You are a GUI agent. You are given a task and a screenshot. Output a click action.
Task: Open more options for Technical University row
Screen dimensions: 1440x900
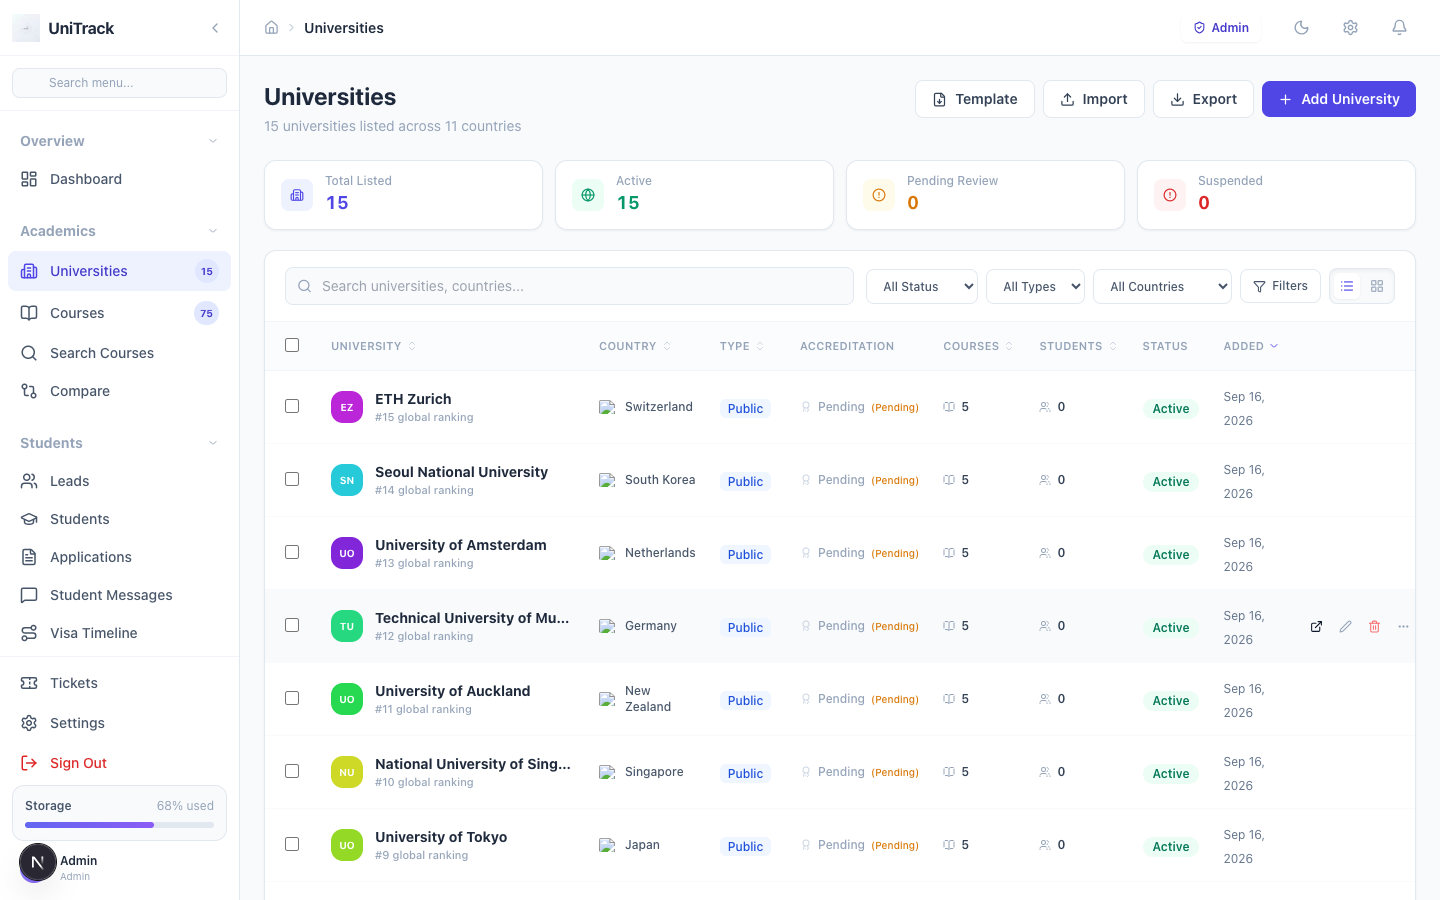(x=1403, y=626)
